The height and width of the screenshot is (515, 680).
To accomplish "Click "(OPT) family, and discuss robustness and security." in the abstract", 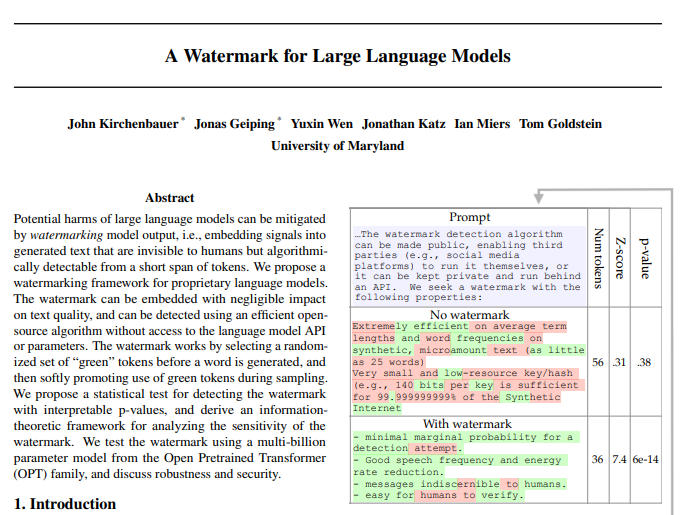I will [147, 474].
